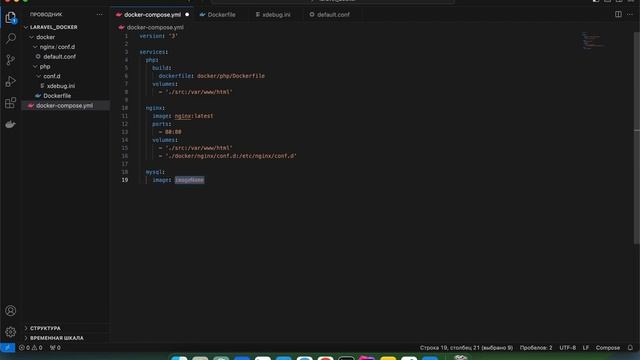Open the Accounts icon

point(11,311)
